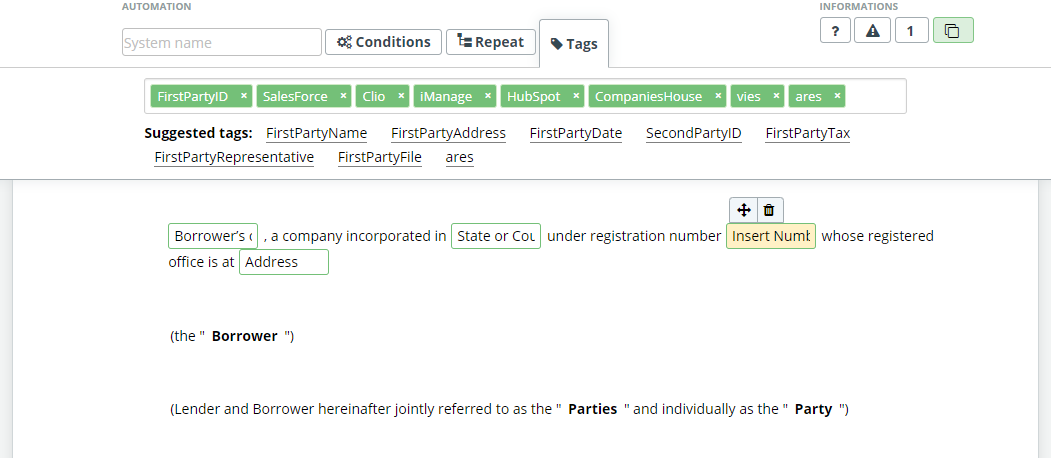Click the number 1 info button

coord(912,30)
